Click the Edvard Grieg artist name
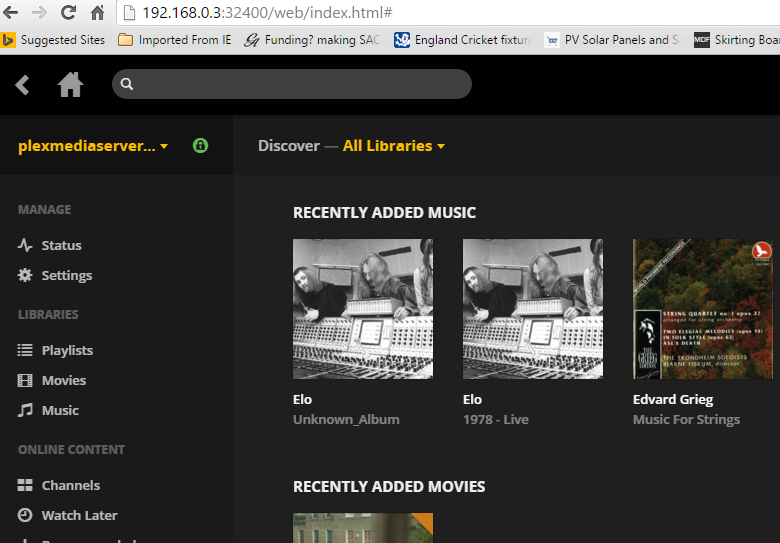780x543 pixels. [673, 399]
